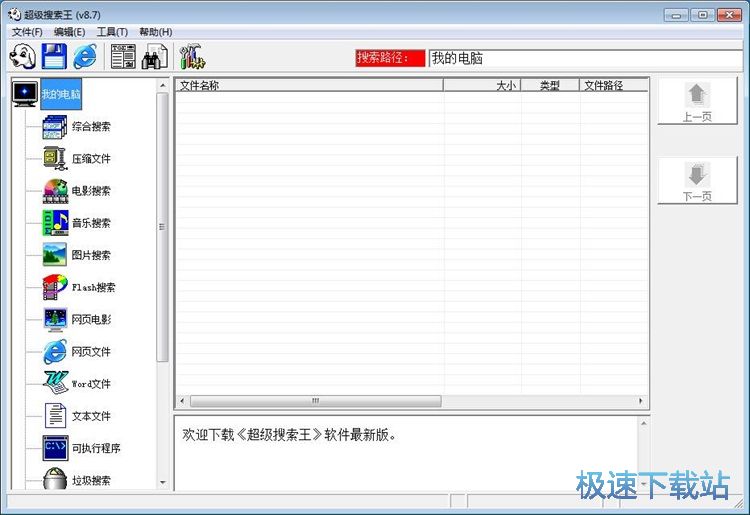Sort by 类型 column header
Image resolution: width=750 pixels, height=515 pixels.
[x=550, y=85]
